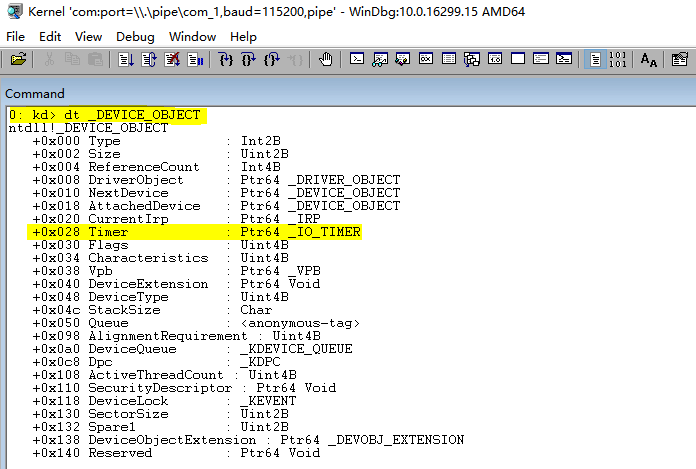
Task: Open the Debug menu
Action: (135, 37)
